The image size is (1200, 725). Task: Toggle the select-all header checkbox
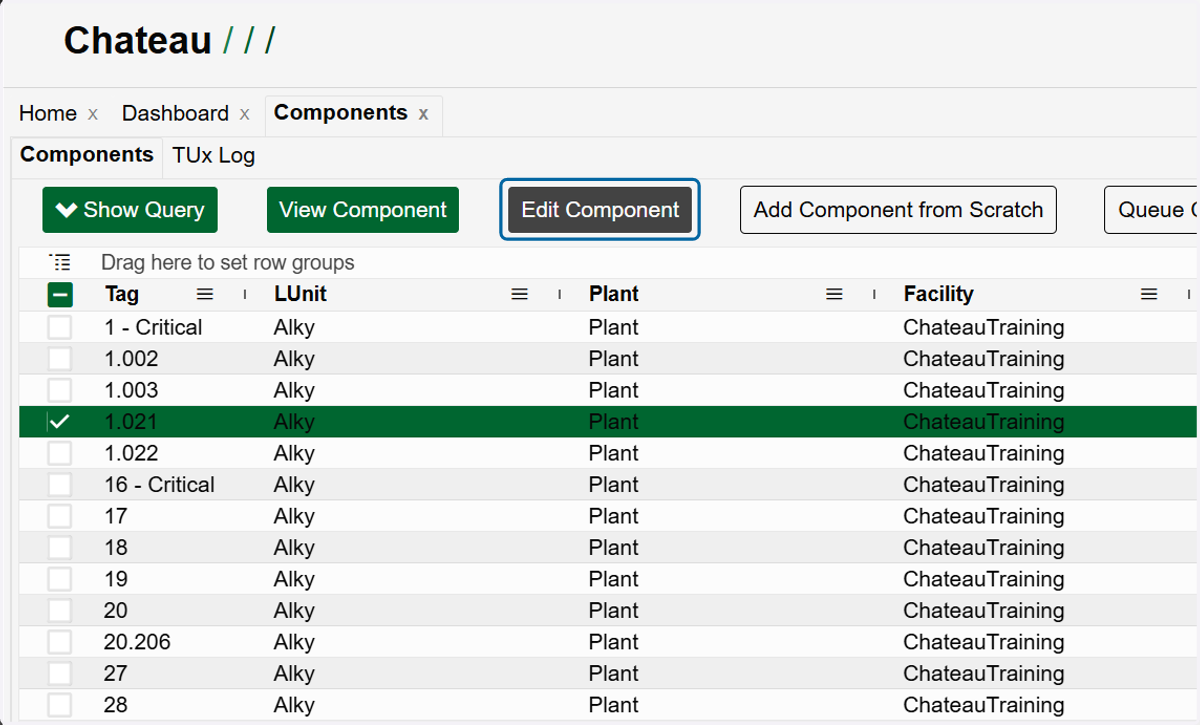60,295
